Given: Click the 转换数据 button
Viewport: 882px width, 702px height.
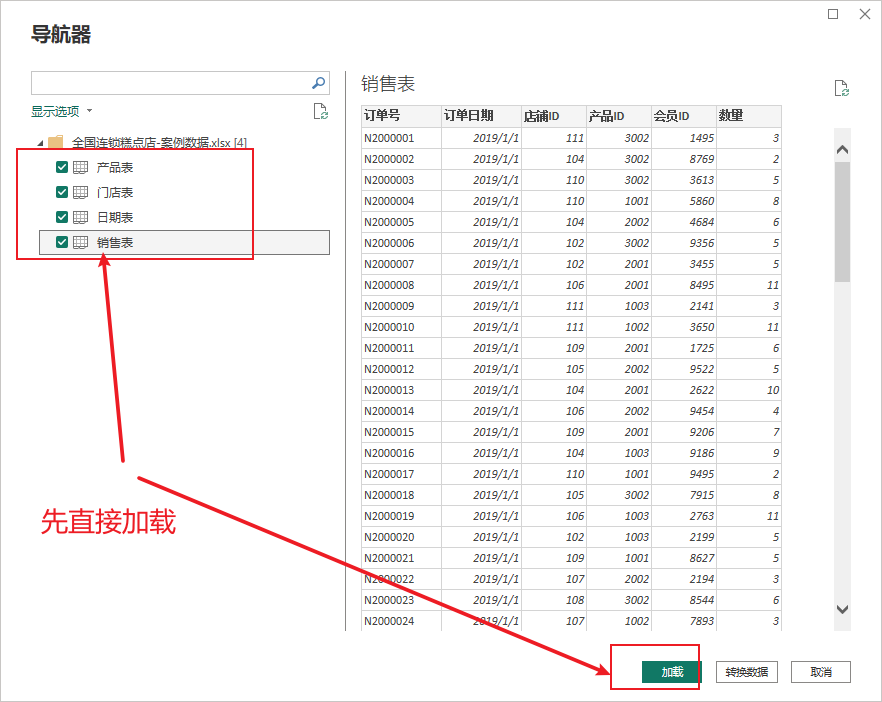Looking at the screenshot, I should coord(746,672).
